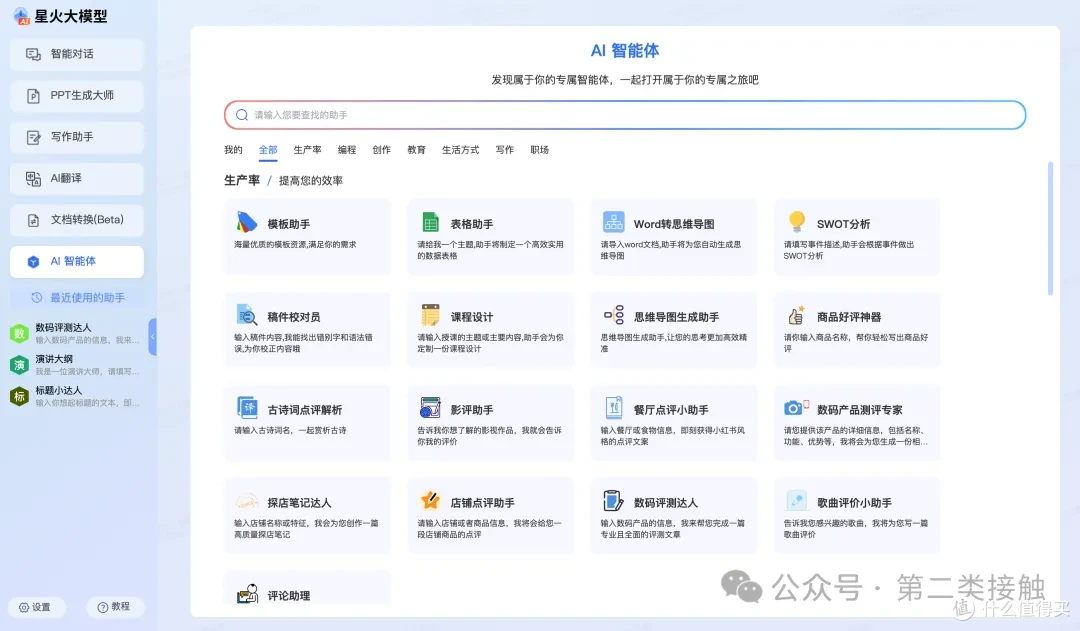This screenshot has height=631, width=1080.
Task: Click the PPT生成大师 sidebar icon
Action: [33, 96]
